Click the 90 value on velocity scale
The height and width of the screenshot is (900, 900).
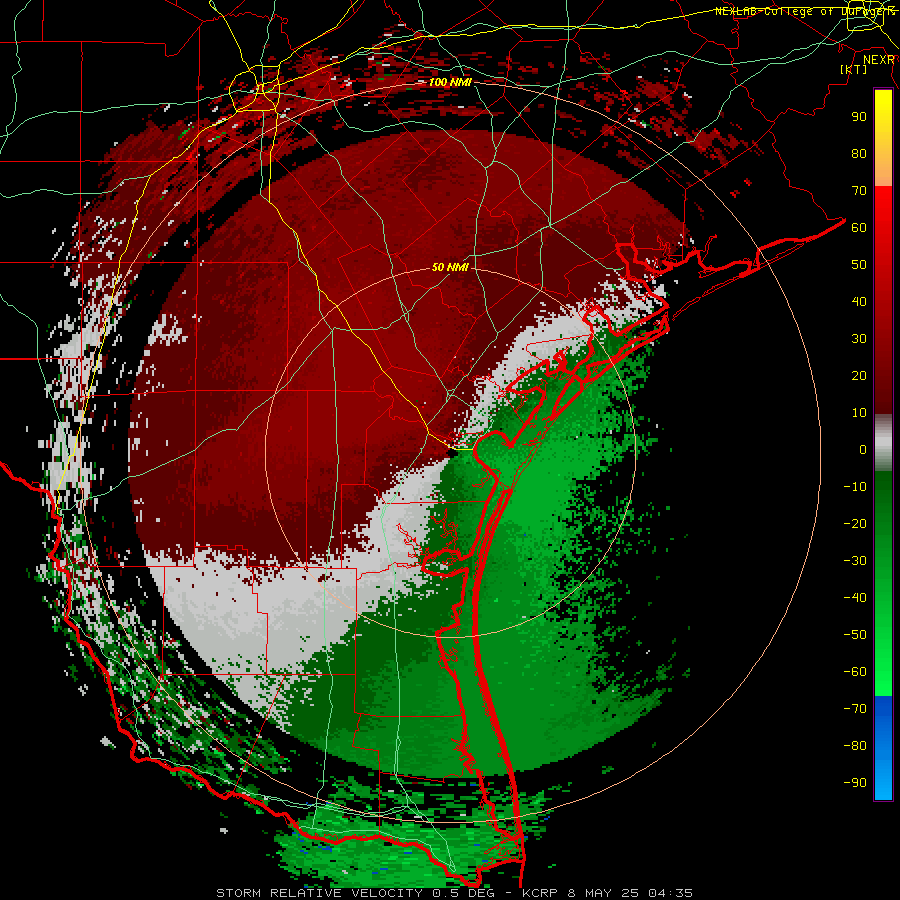click(859, 117)
